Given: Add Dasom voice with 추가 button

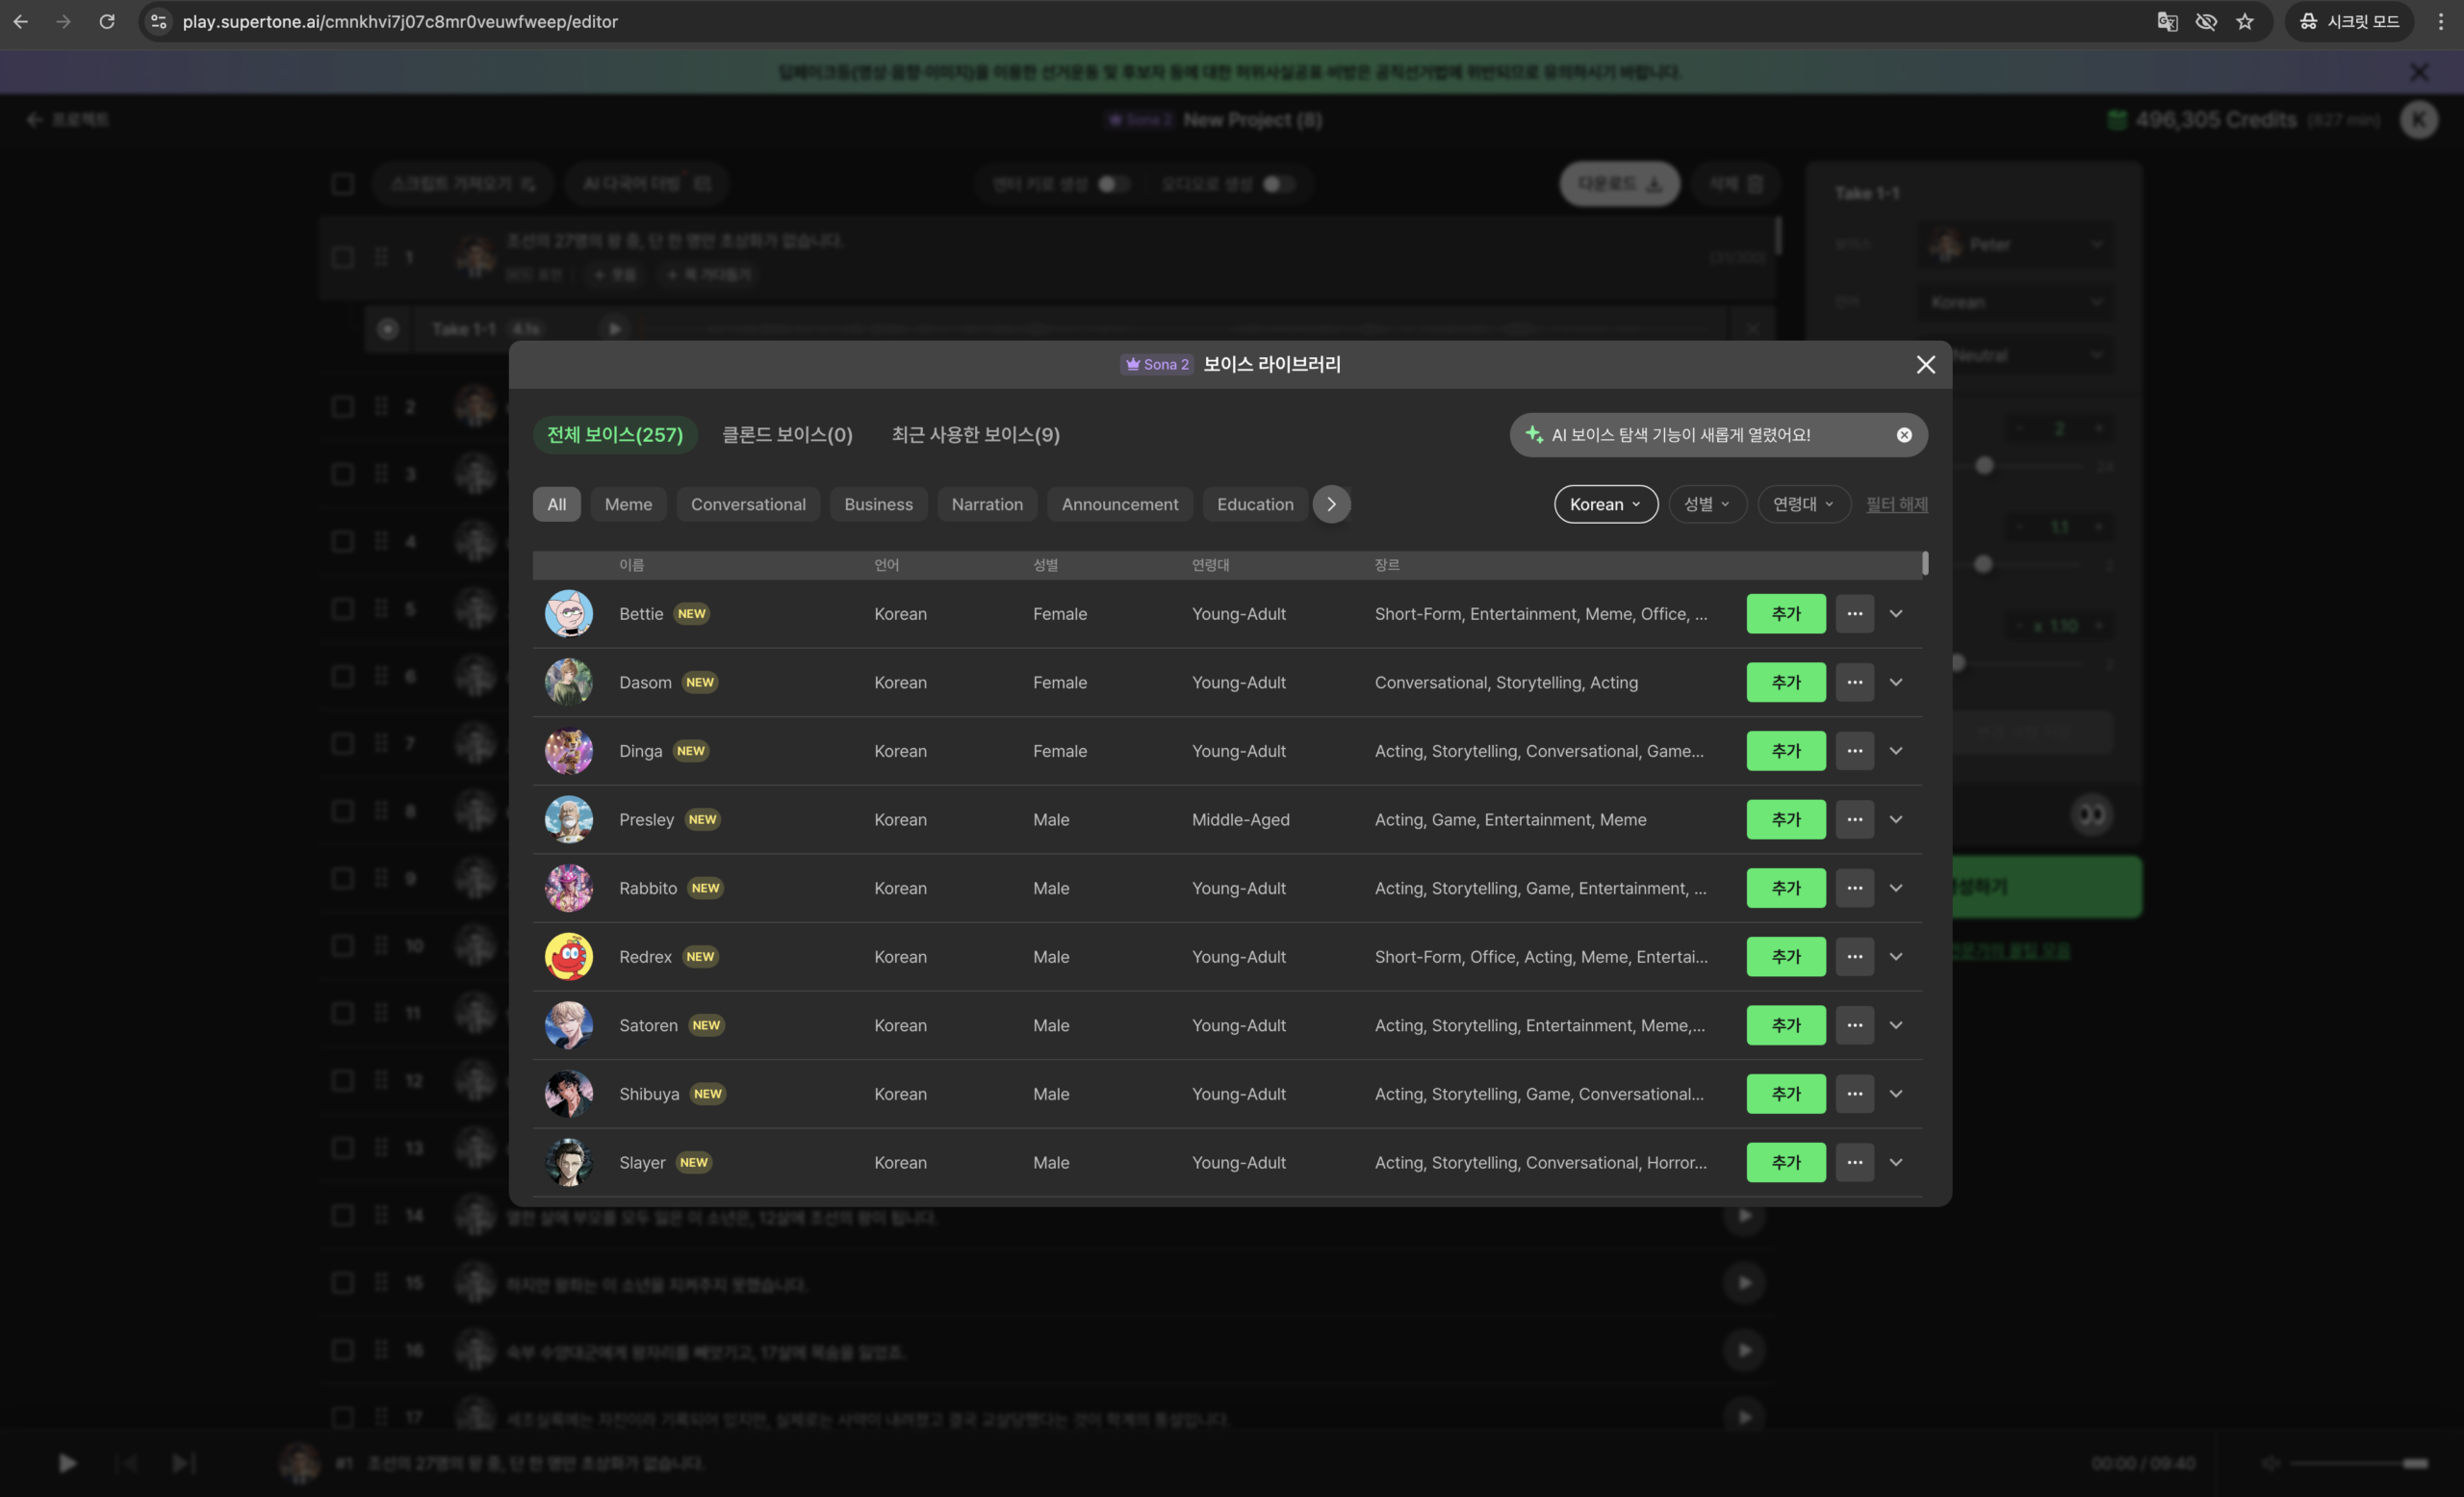Looking at the screenshot, I should (x=1785, y=682).
